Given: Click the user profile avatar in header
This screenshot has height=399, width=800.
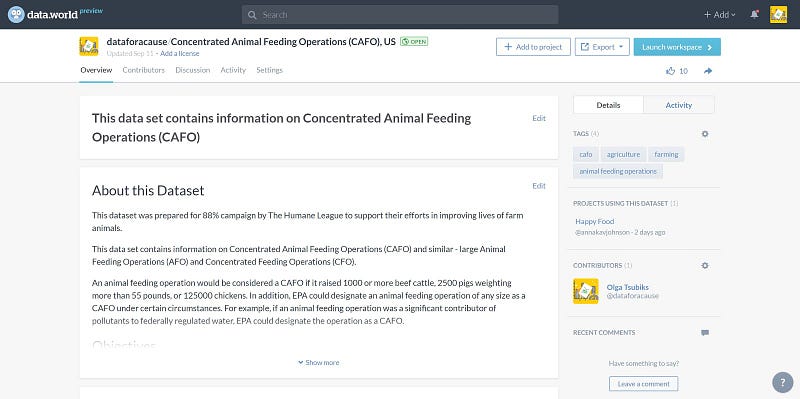Looking at the screenshot, I should [x=778, y=15].
